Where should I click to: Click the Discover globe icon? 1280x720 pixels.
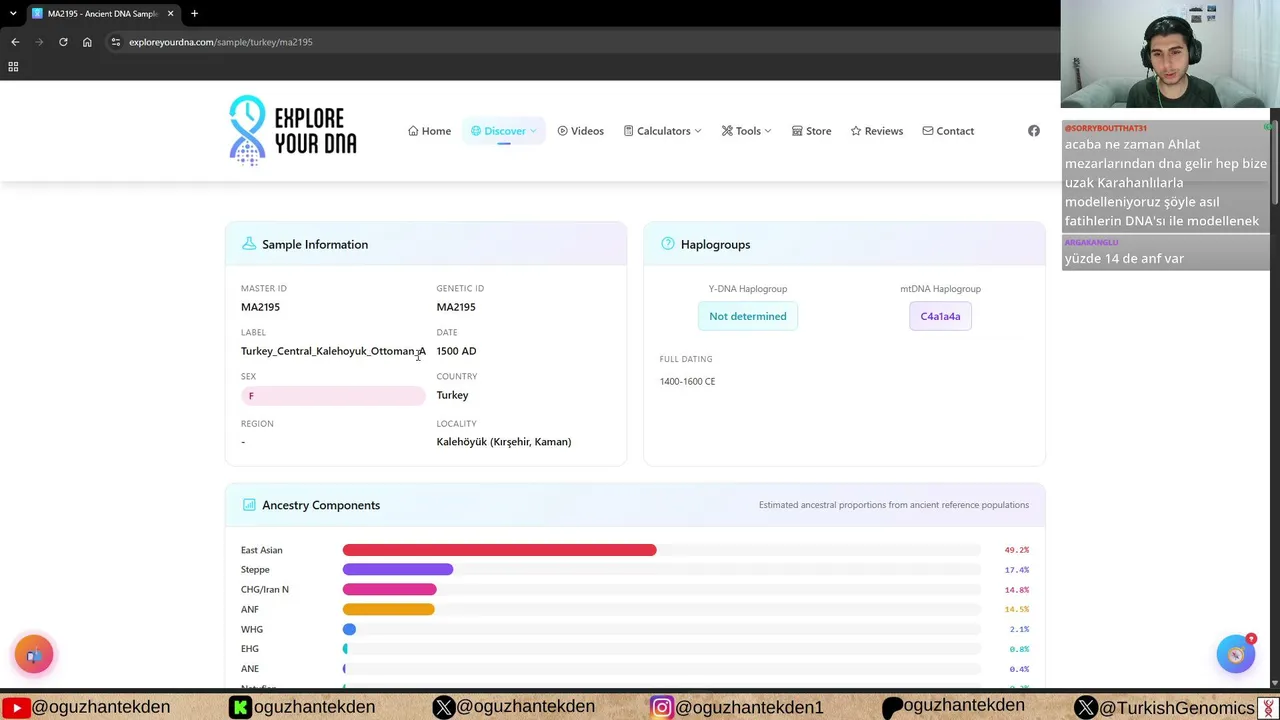coord(476,131)
